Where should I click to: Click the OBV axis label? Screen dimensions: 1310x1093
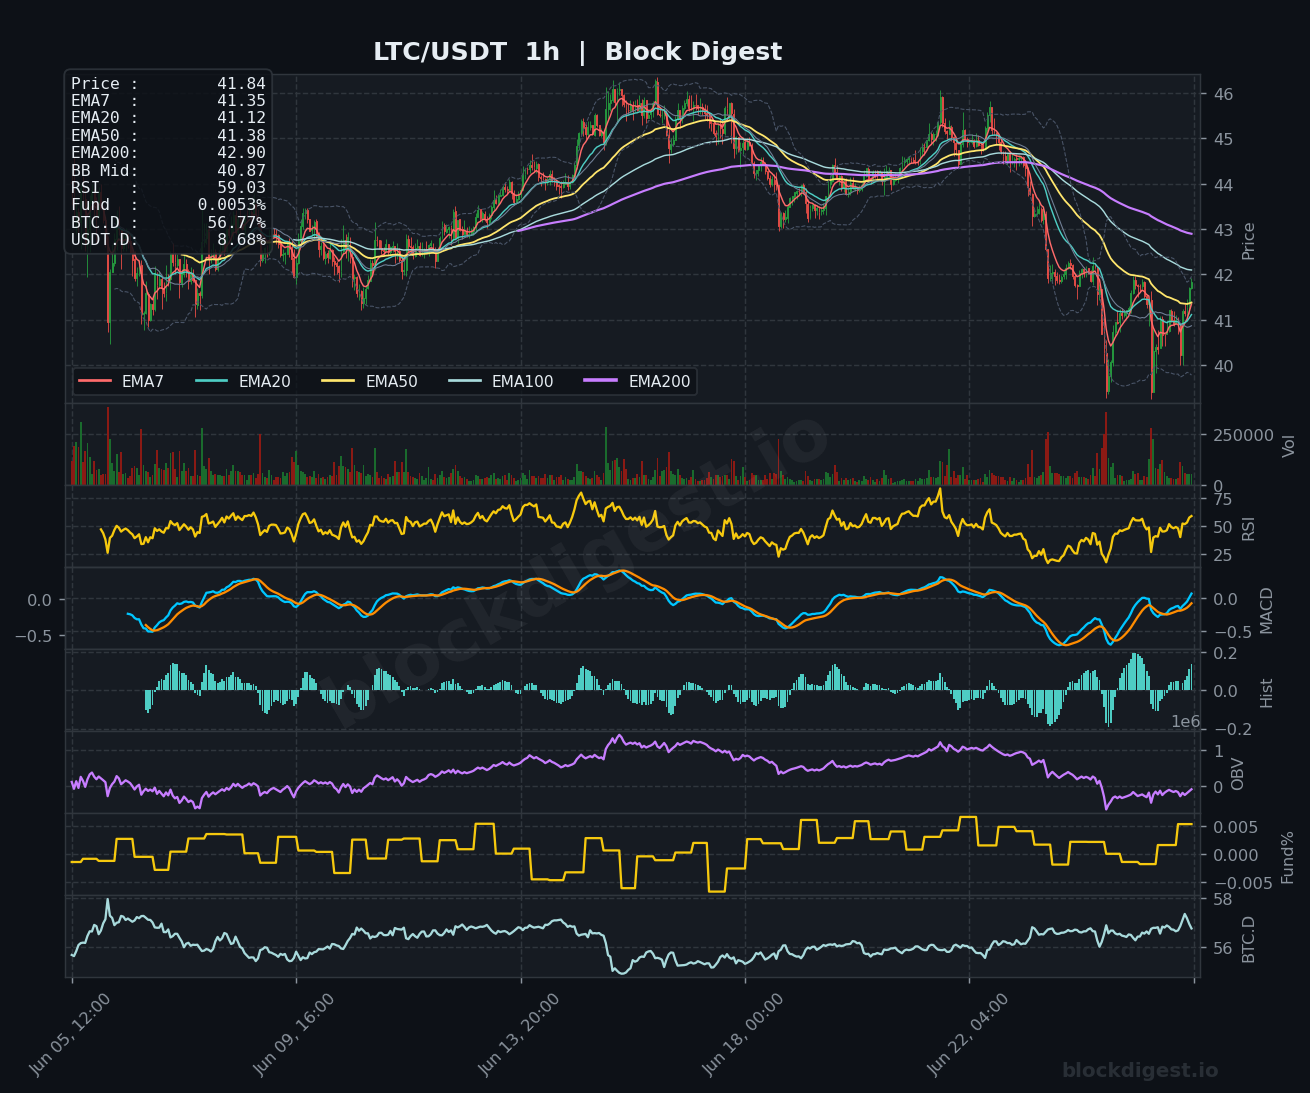click(x=1237, y=774)
